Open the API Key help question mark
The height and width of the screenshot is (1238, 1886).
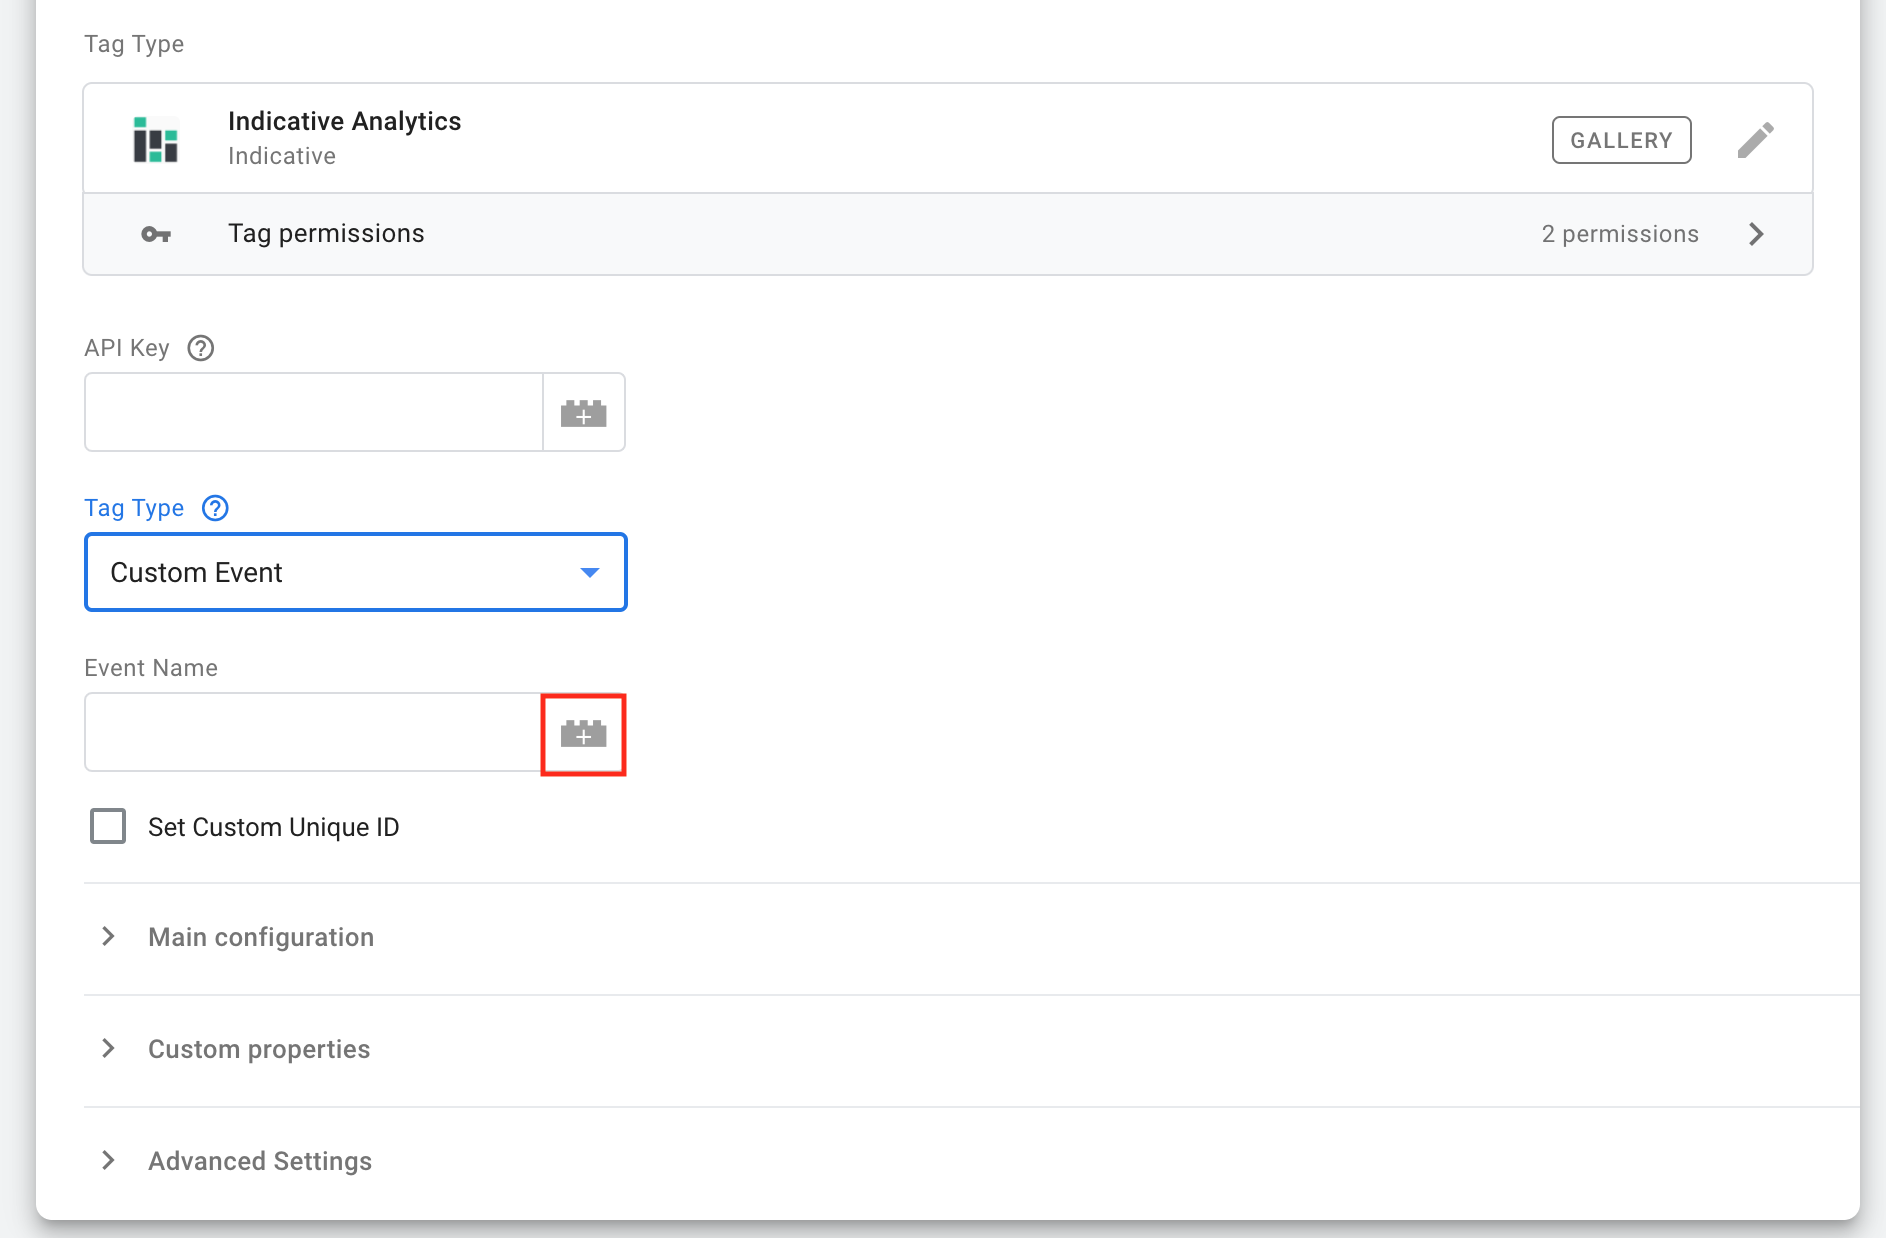pos(201,348)
